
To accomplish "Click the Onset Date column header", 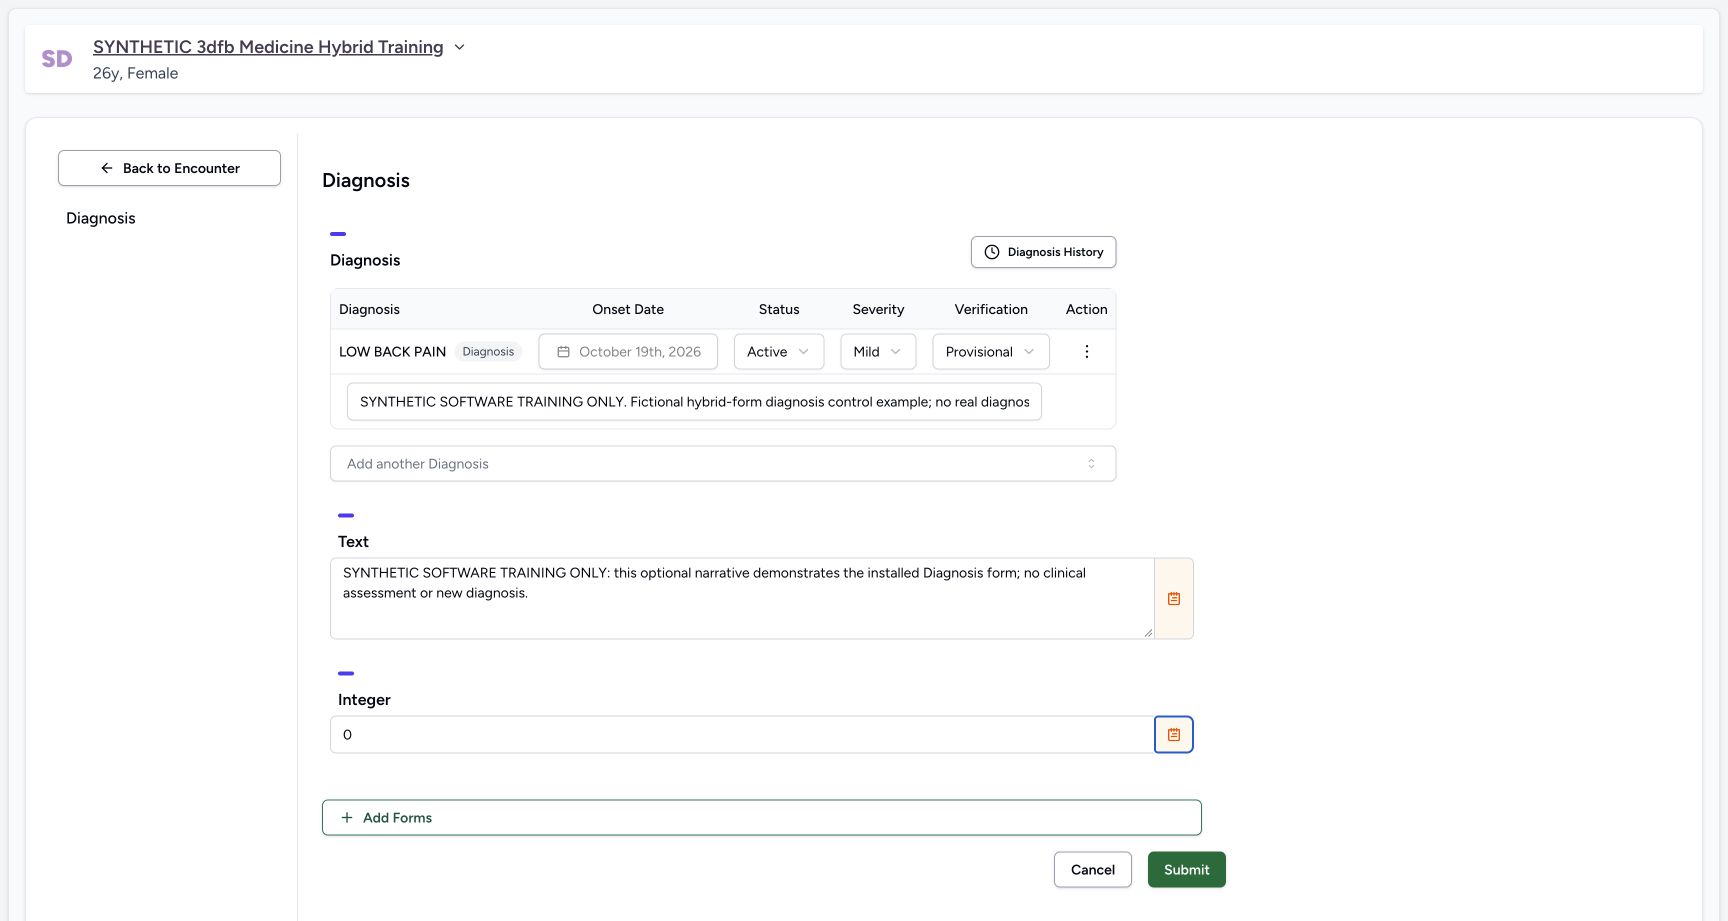I will tap(628, 309).
